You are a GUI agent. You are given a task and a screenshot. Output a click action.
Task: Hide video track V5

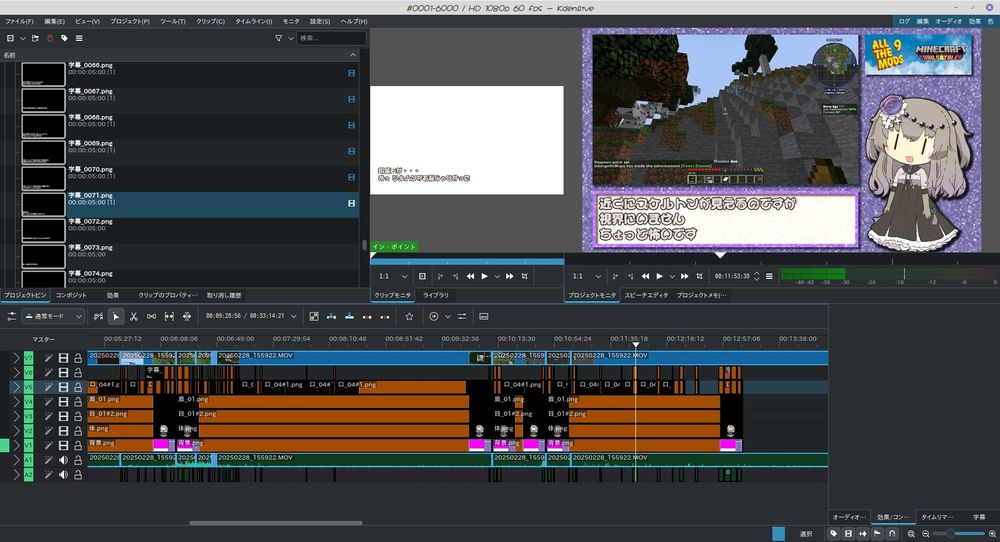[63, 386]
